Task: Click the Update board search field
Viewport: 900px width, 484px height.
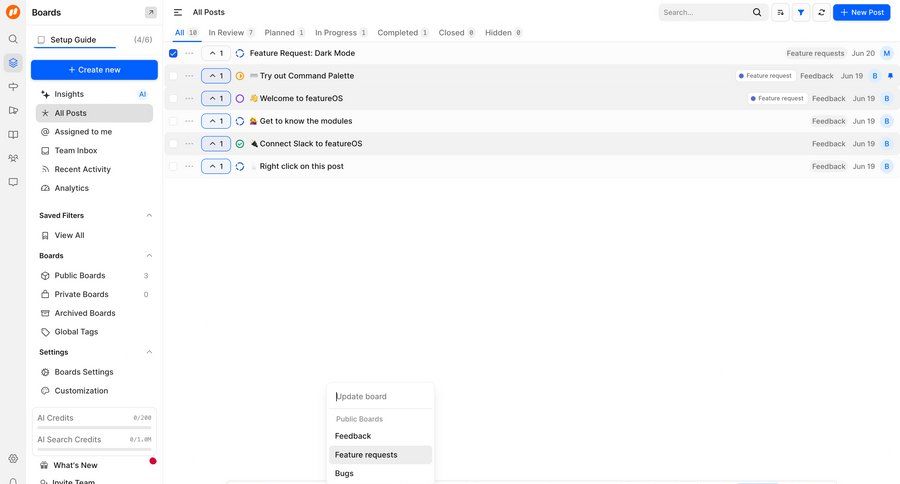Action: [380, 397]
